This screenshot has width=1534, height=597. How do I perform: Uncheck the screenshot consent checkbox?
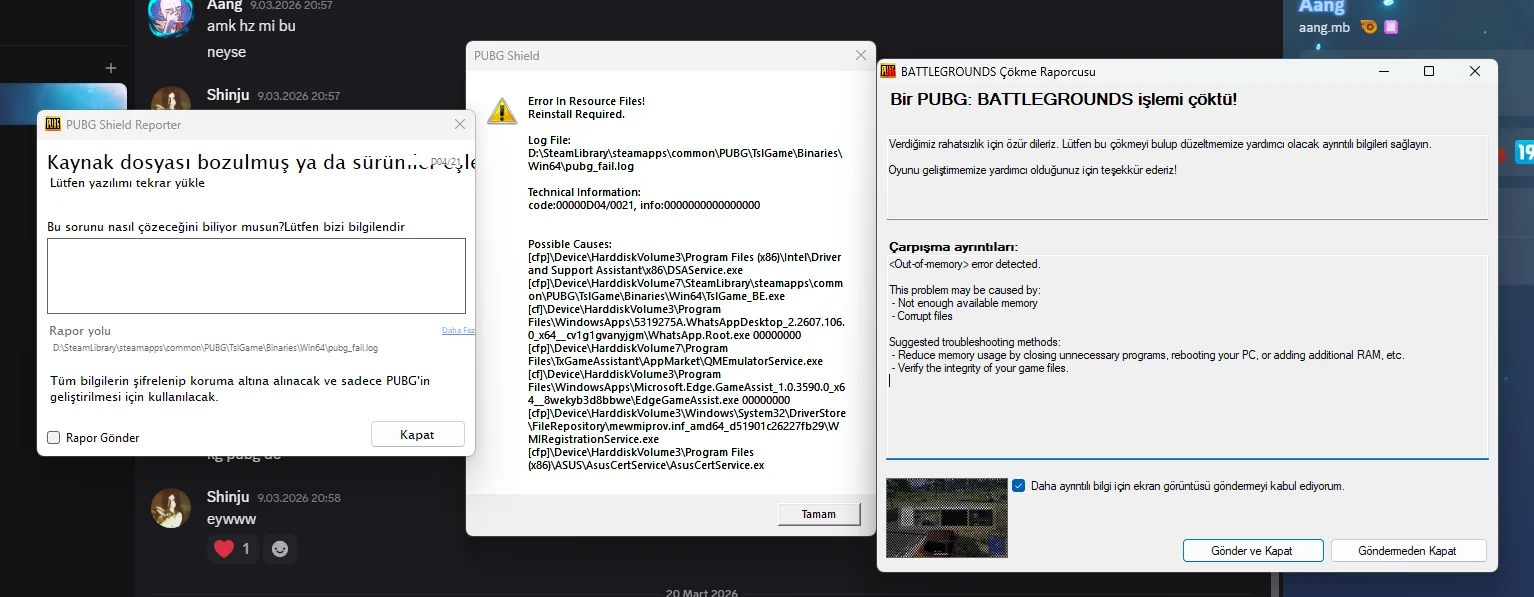[x=1018, y=486]
